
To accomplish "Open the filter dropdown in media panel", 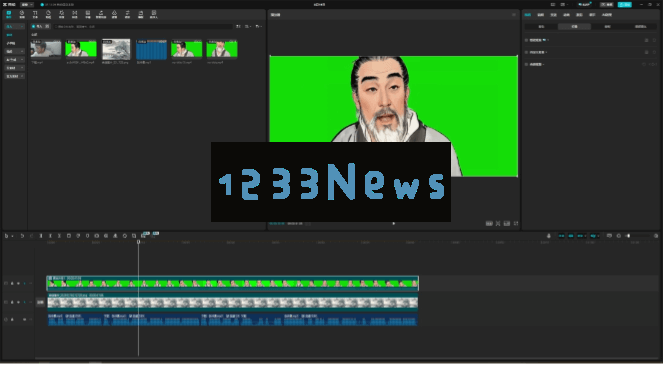I will click(x=258, y=26).
